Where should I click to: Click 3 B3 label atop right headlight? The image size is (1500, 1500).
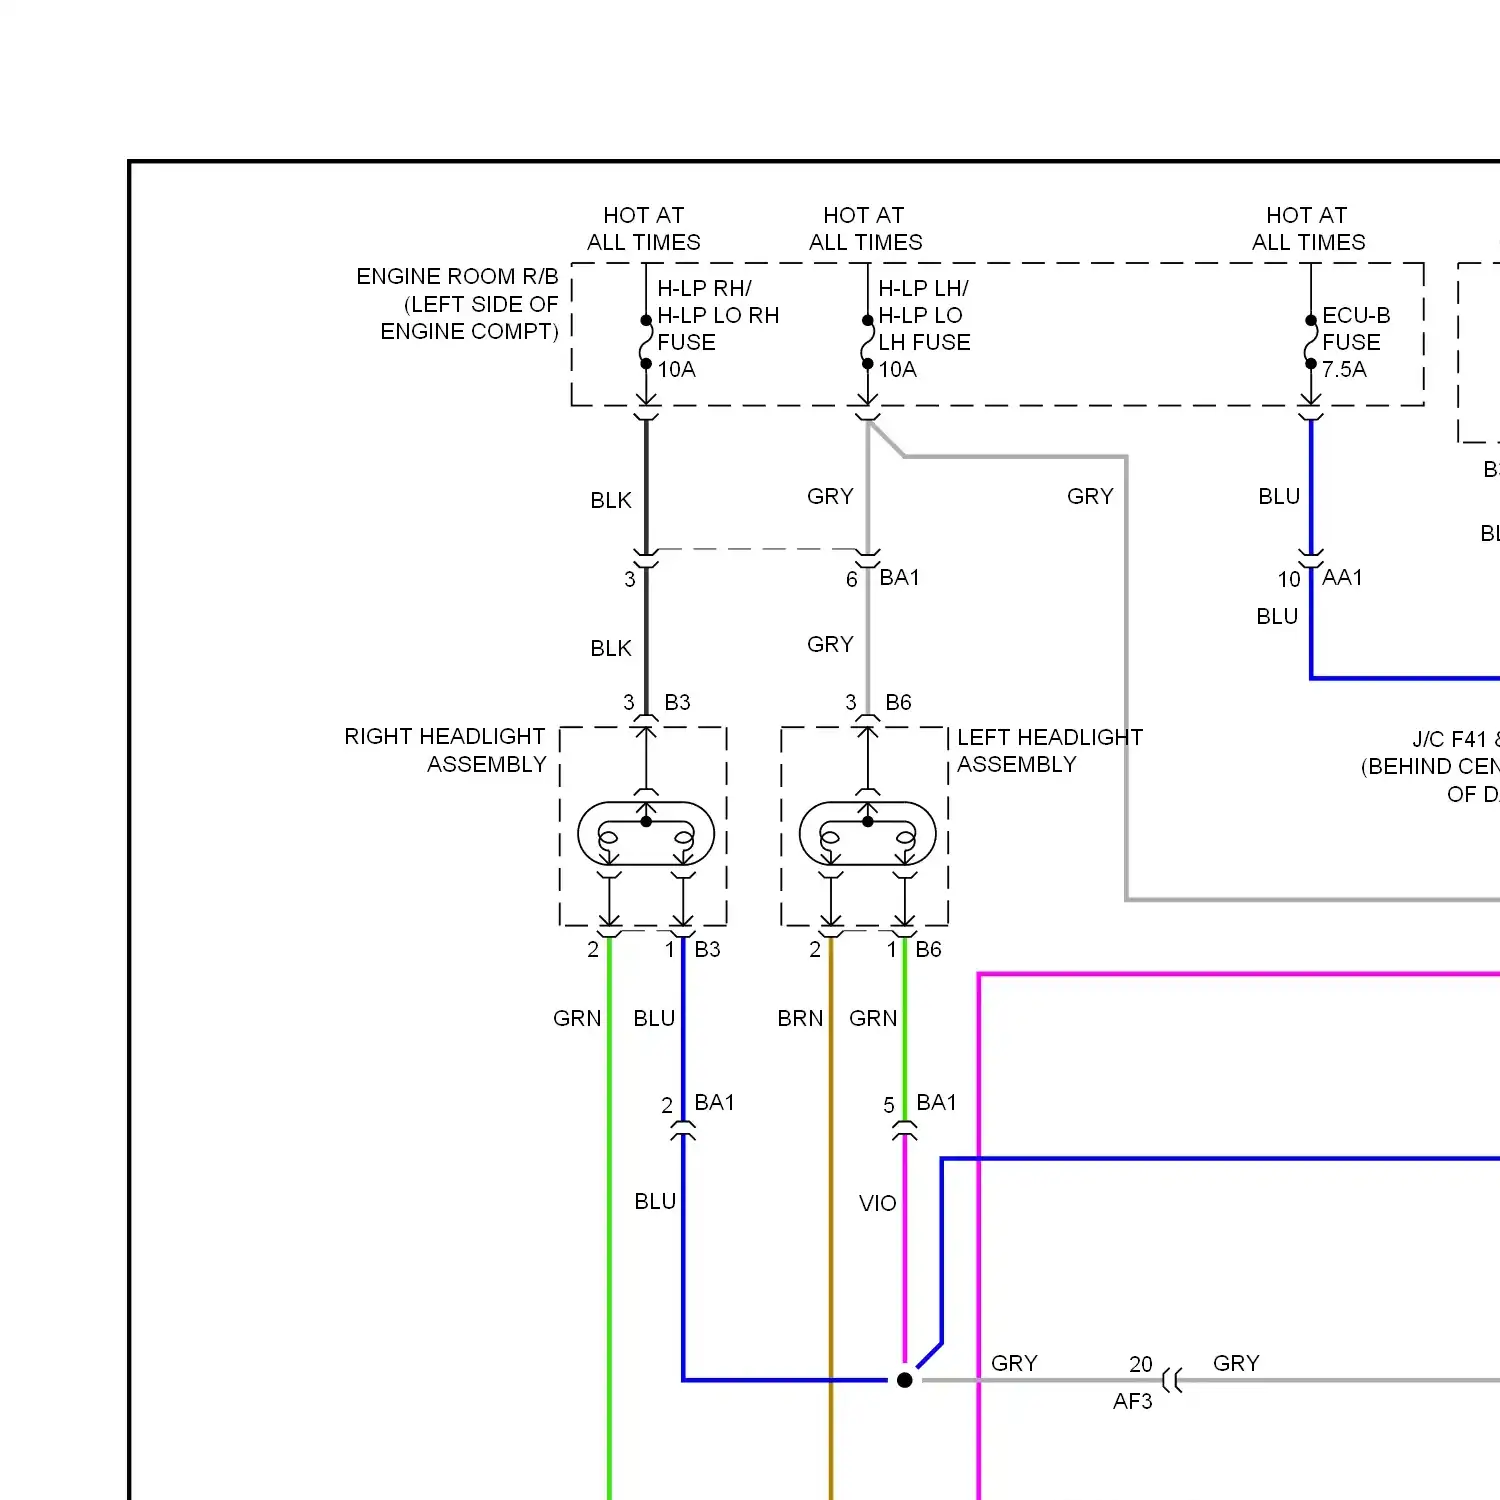657,702
